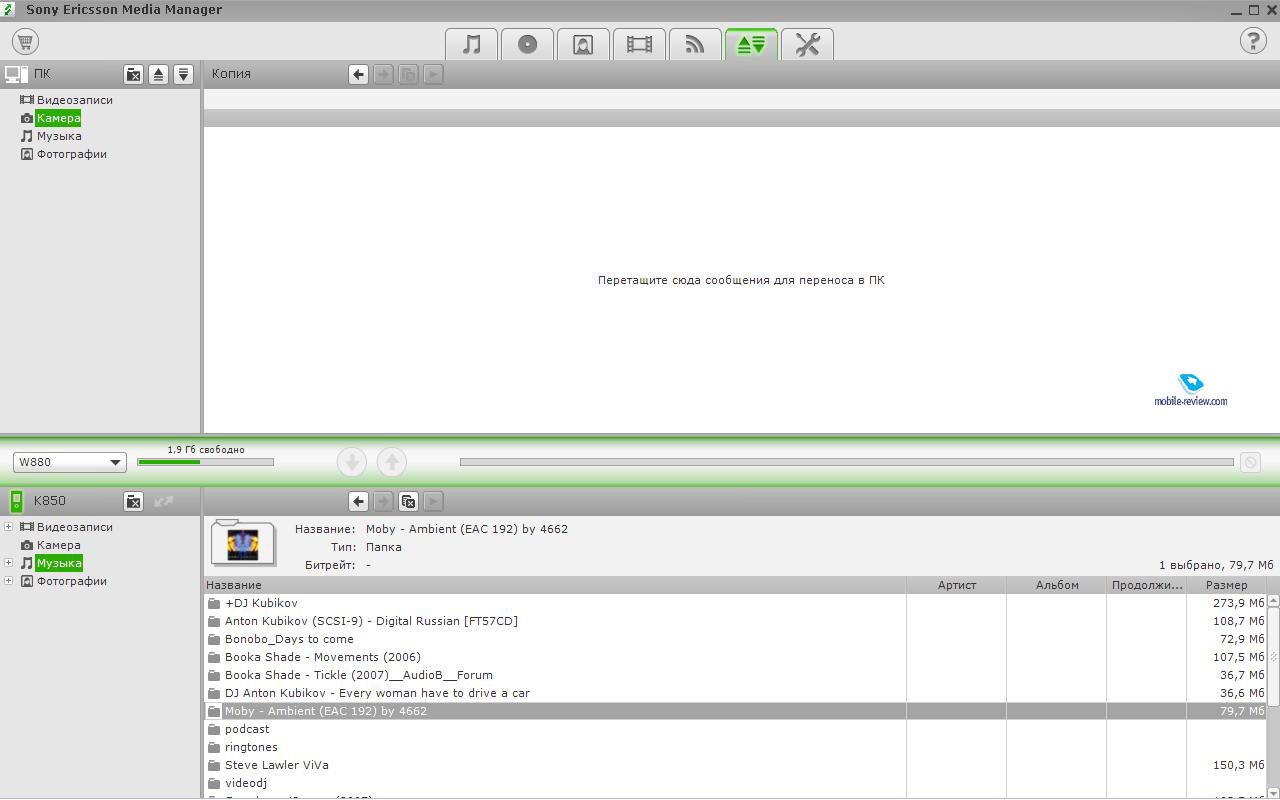Image resolution: width=1280 pixels, height=800 pixels.
Task: Select Фотографии label under K850
Action: coord(71,581)
